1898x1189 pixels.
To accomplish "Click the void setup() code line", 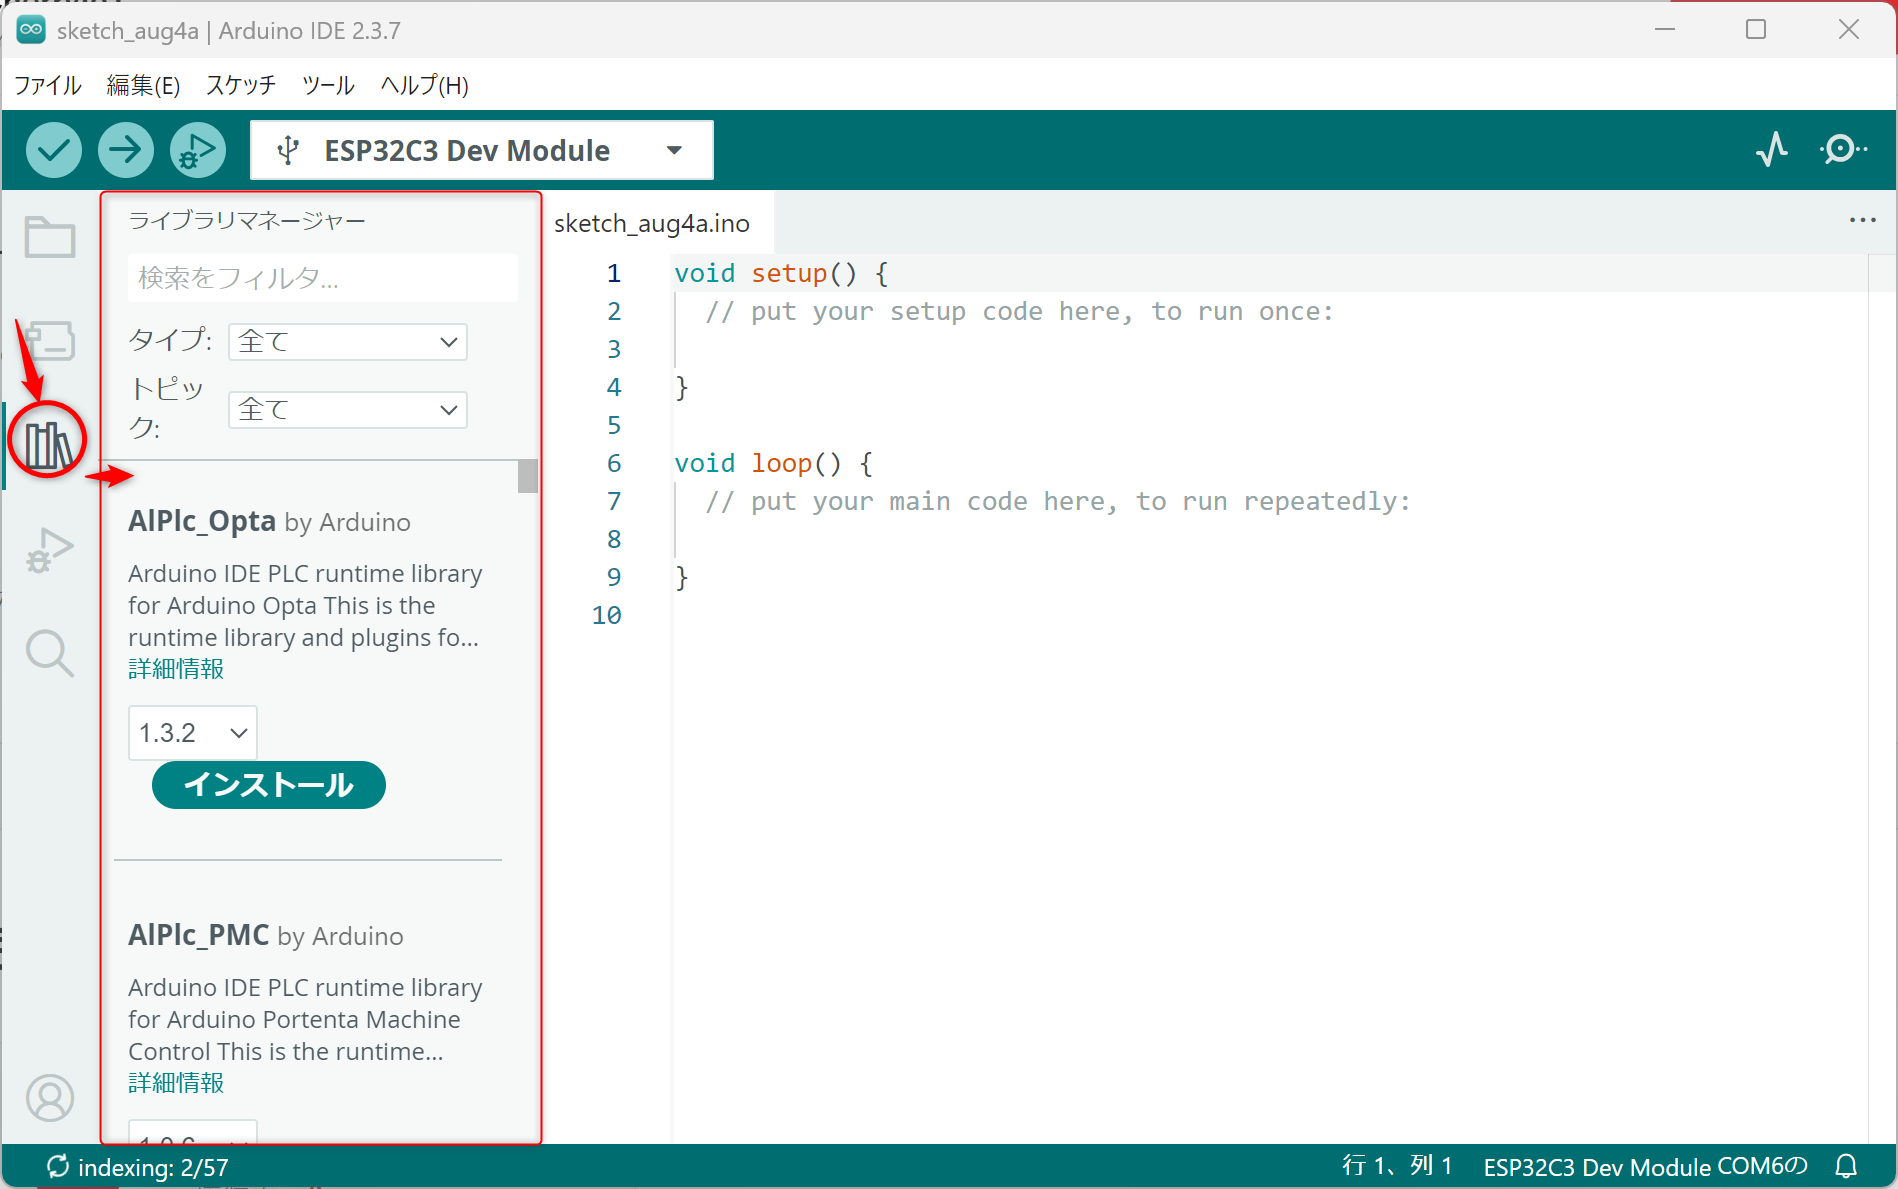I will tap(781, 273).
